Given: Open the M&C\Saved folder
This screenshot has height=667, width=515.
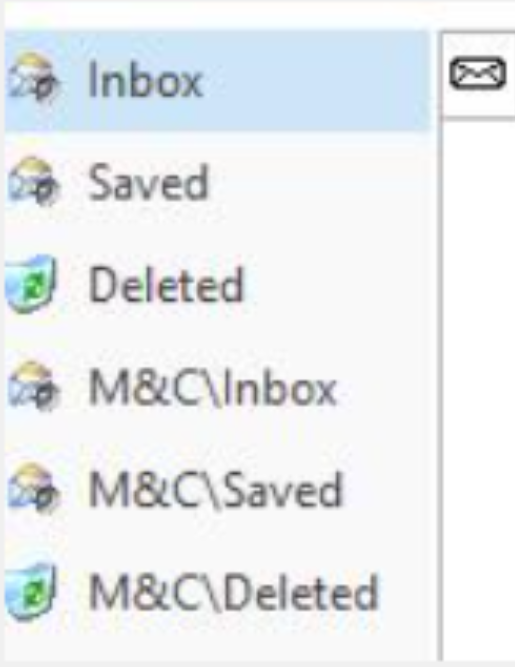Looking at the screenshot, I should tap(215, 490).
